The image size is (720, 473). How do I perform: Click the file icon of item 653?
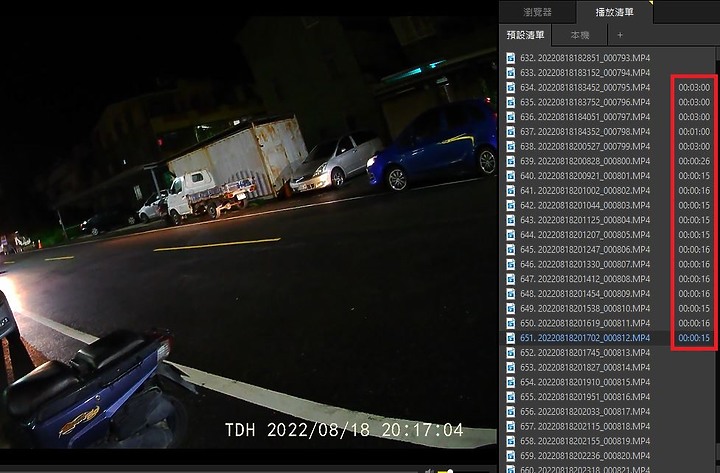510,367
